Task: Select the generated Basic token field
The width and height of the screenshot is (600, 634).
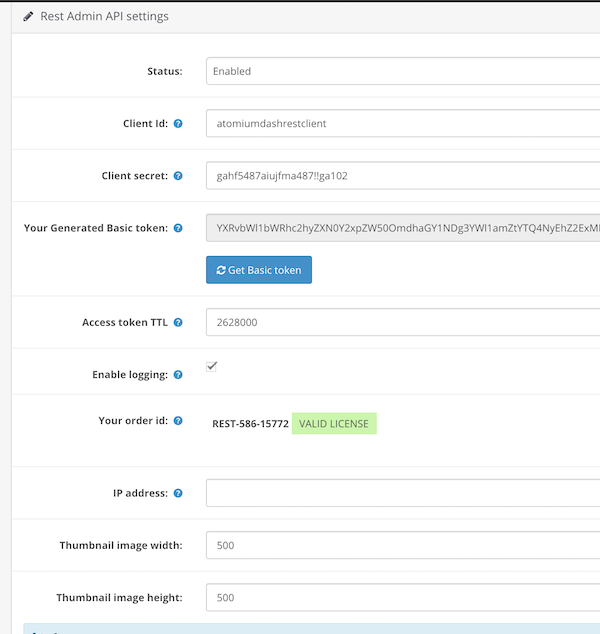Action: point(403,228)
